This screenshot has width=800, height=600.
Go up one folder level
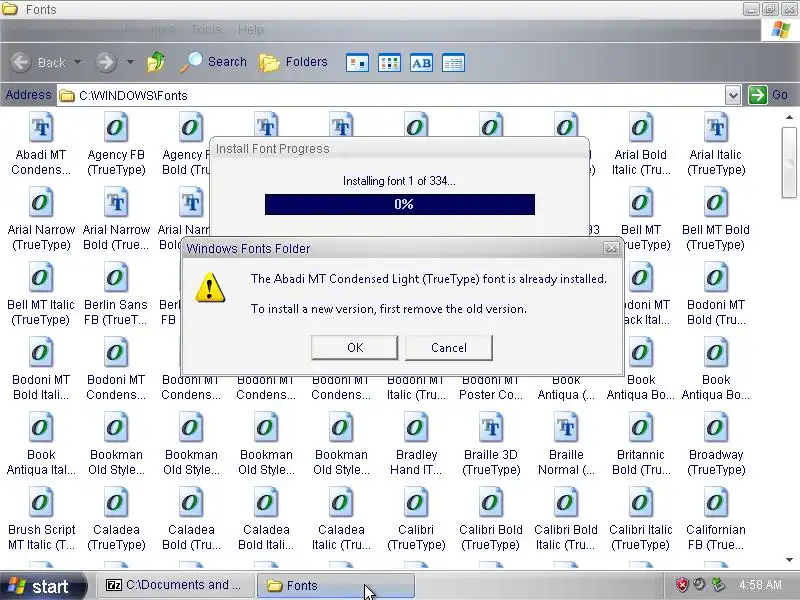click(x=157, y=62)
